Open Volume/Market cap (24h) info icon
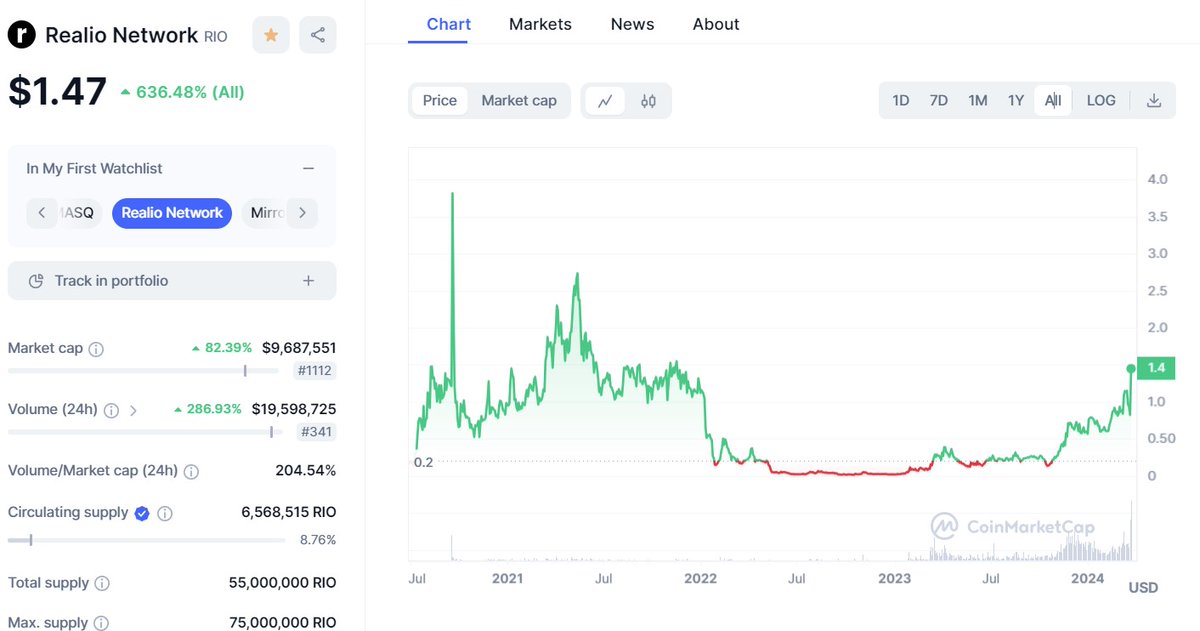 pos(191,471)
